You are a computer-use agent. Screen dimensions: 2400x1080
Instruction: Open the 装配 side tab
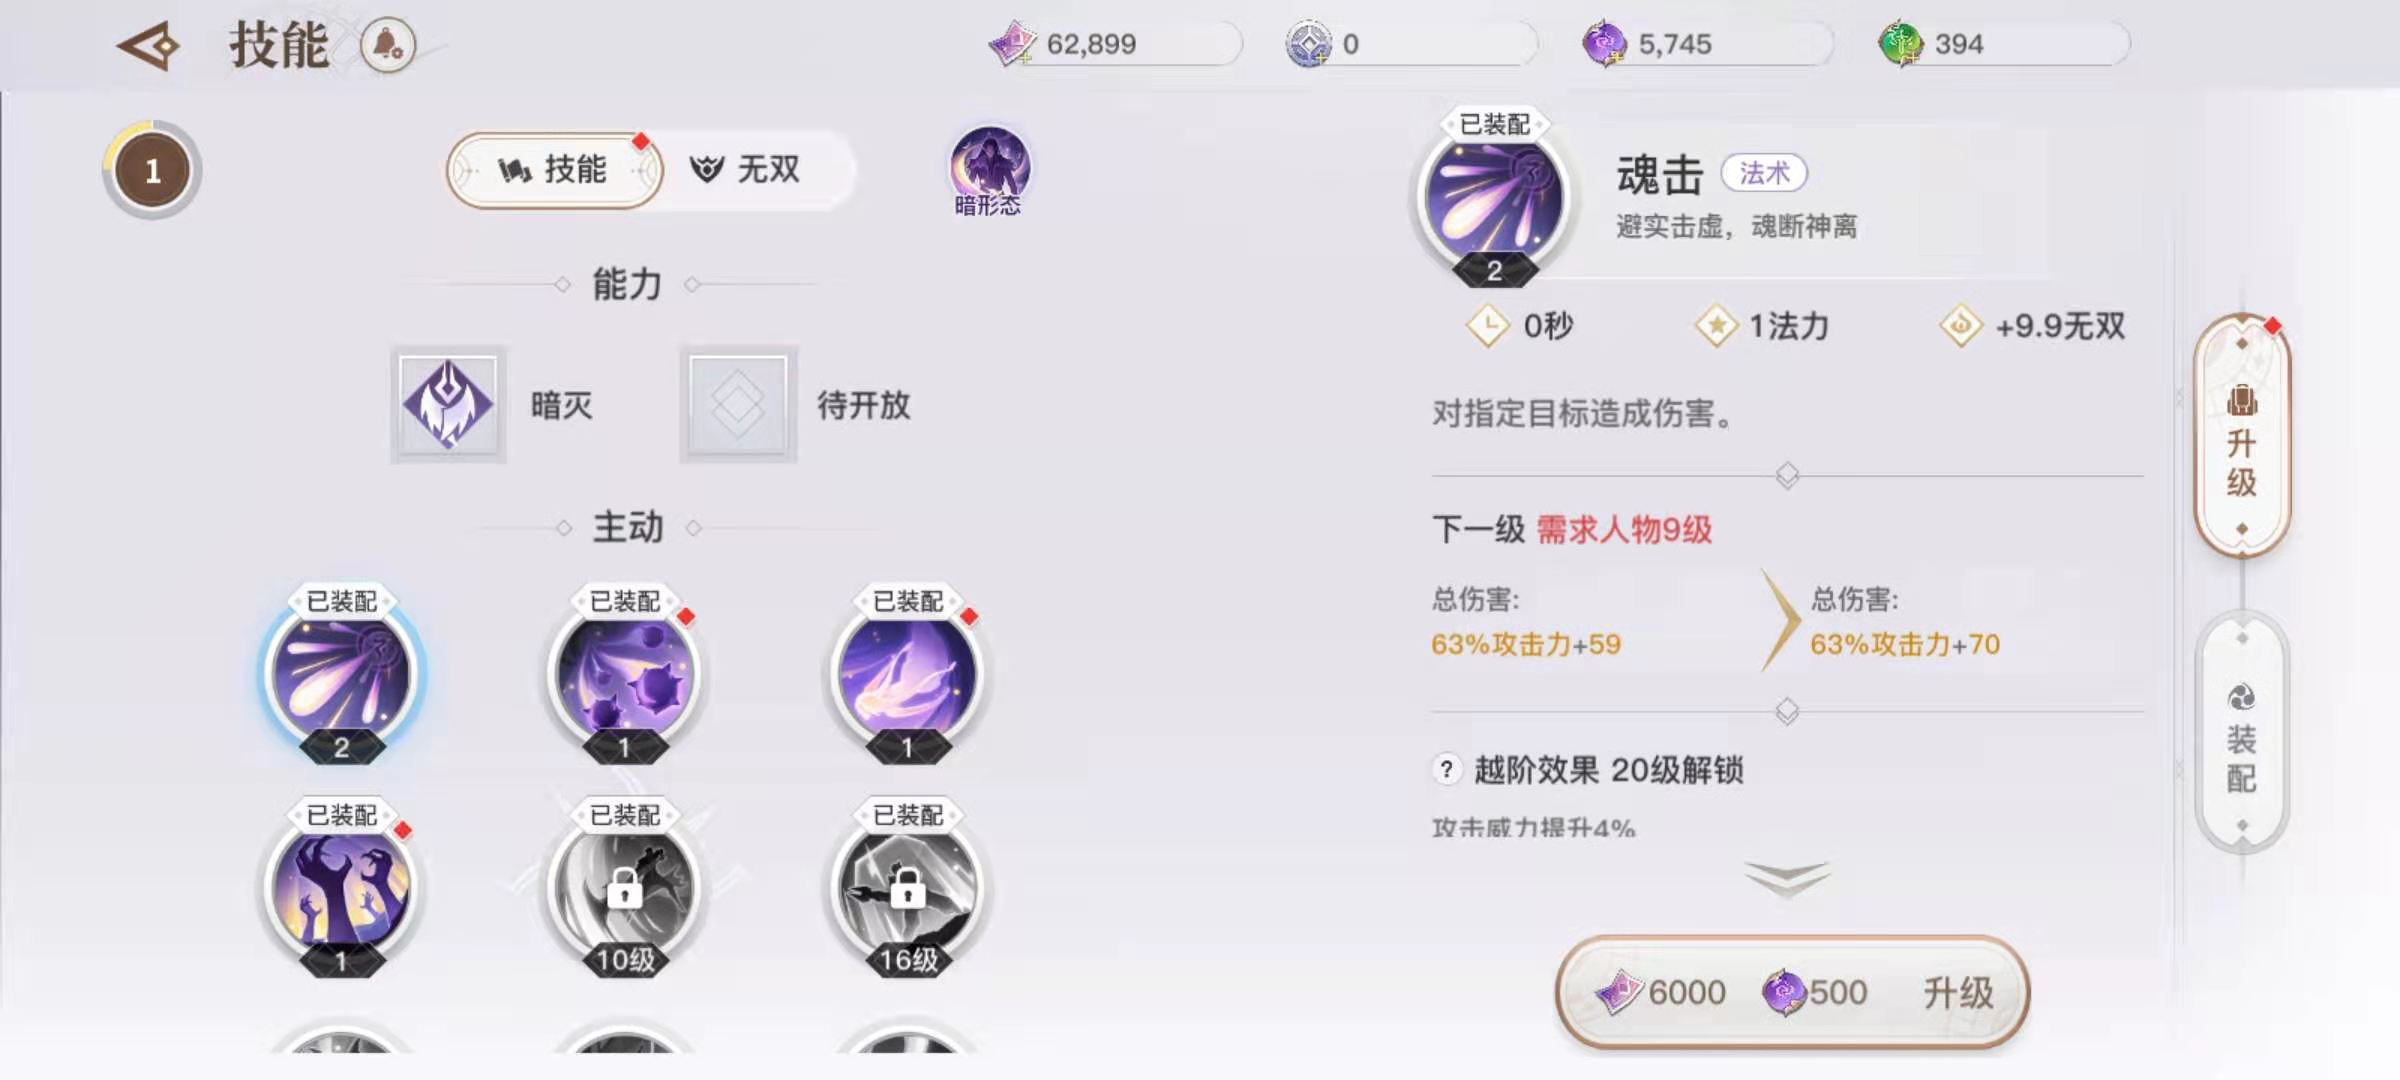(x=2242, y=733)
